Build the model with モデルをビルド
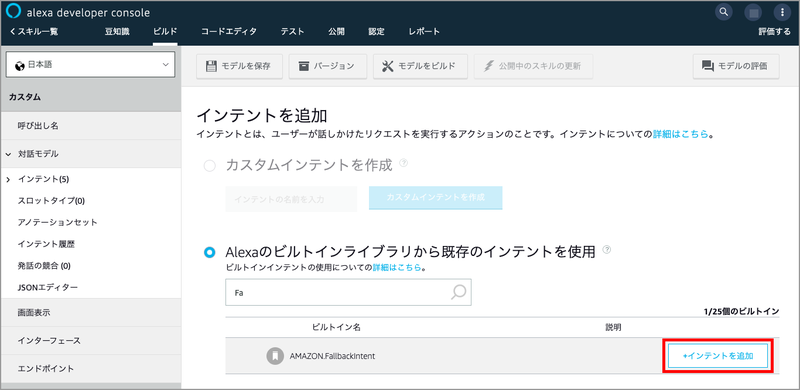This screenshot has height=390, width=800. (420, 66)
